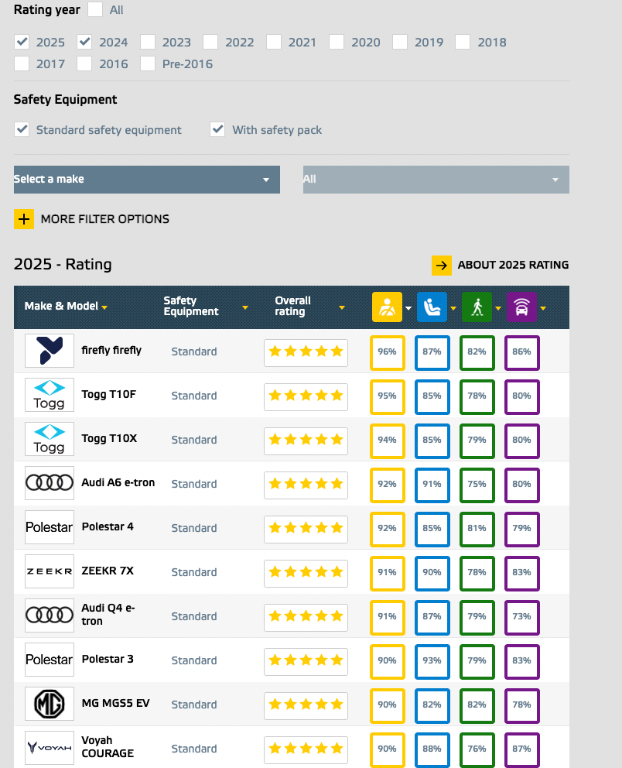Open the ZEEKR logo in the 7X row

49,571
